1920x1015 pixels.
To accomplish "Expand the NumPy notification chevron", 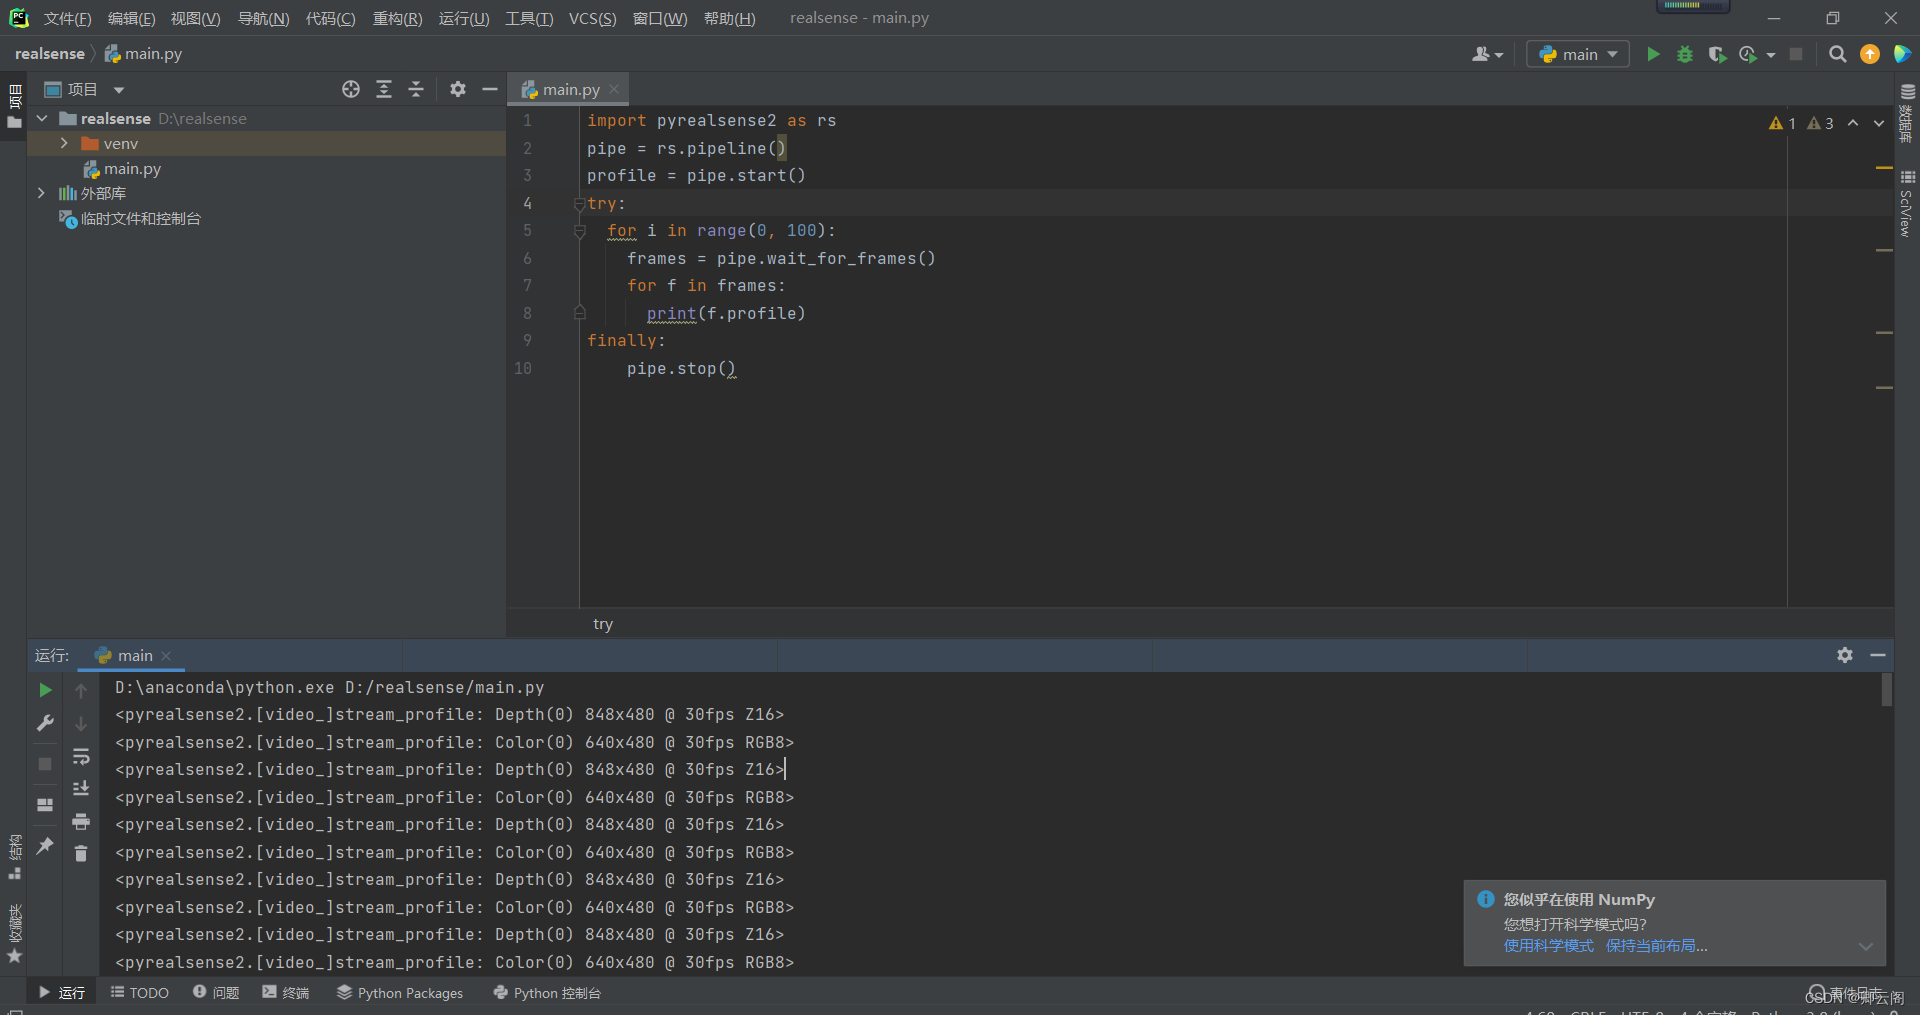I will click(1866, 946).
